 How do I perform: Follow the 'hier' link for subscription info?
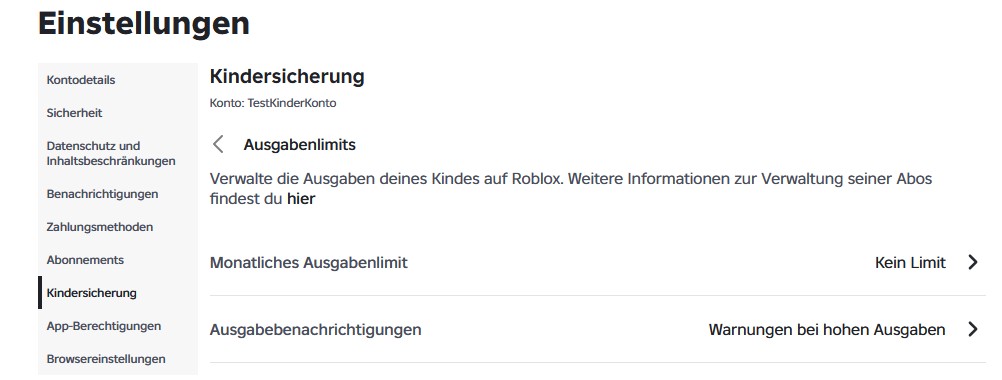coord(300,199)
